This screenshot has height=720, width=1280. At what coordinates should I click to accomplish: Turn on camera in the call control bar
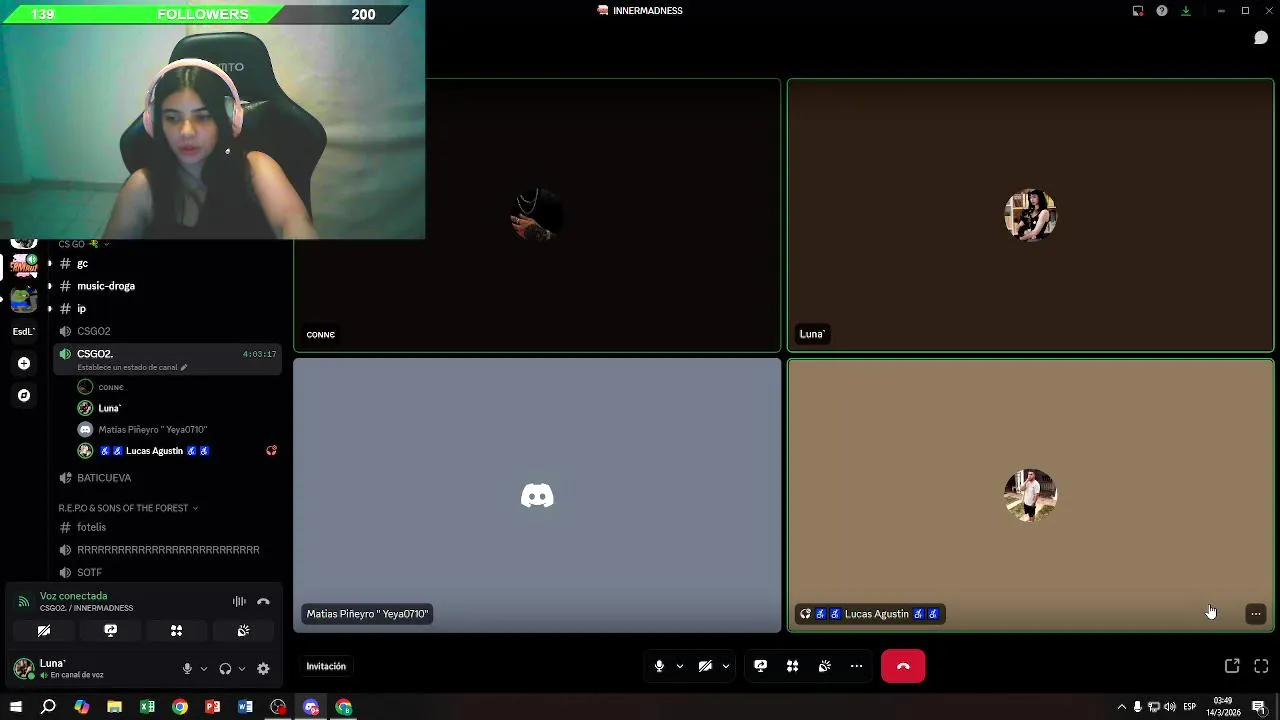point(705,666)
